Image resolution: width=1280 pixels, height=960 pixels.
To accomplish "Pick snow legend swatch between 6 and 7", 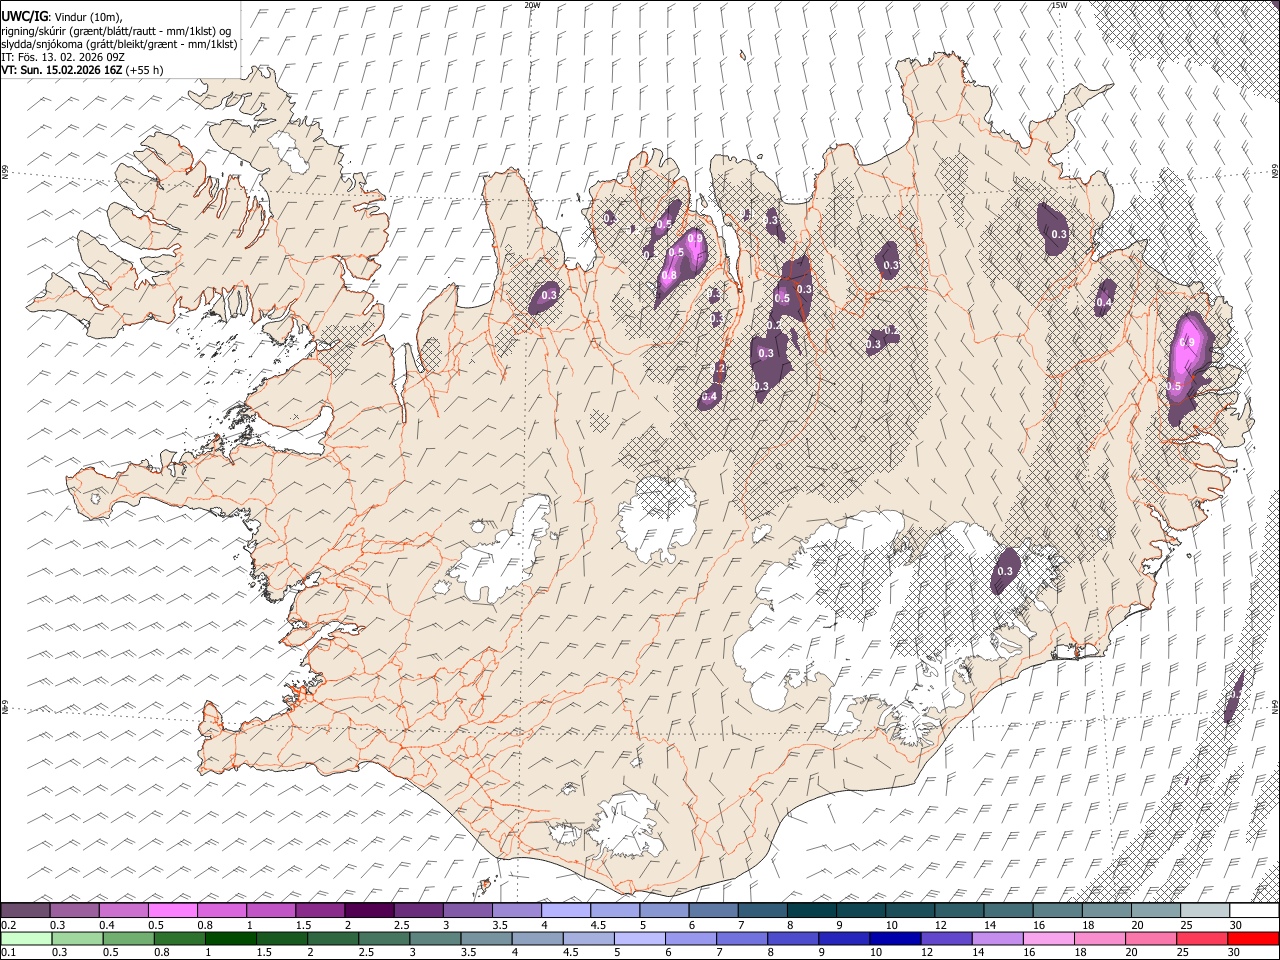I will click(712, 911).
